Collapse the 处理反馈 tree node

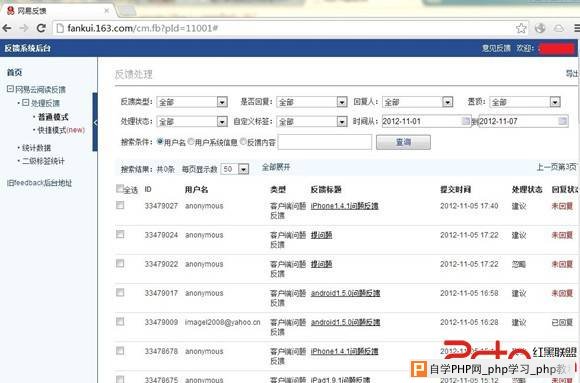coord(25,103)
